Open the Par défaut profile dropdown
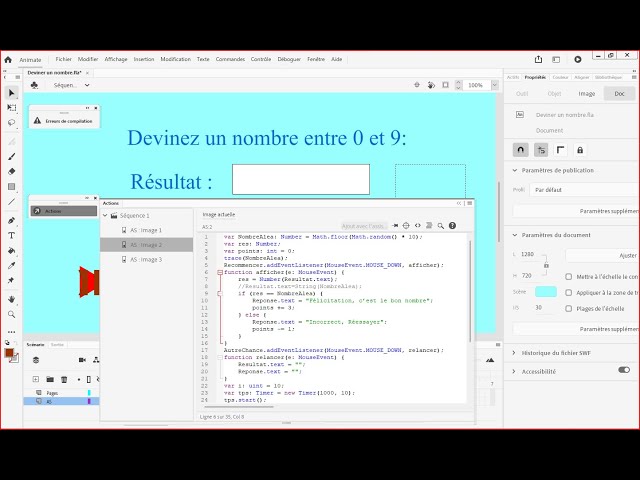This screenshot has height=480, width=640. tap(584, 190)
